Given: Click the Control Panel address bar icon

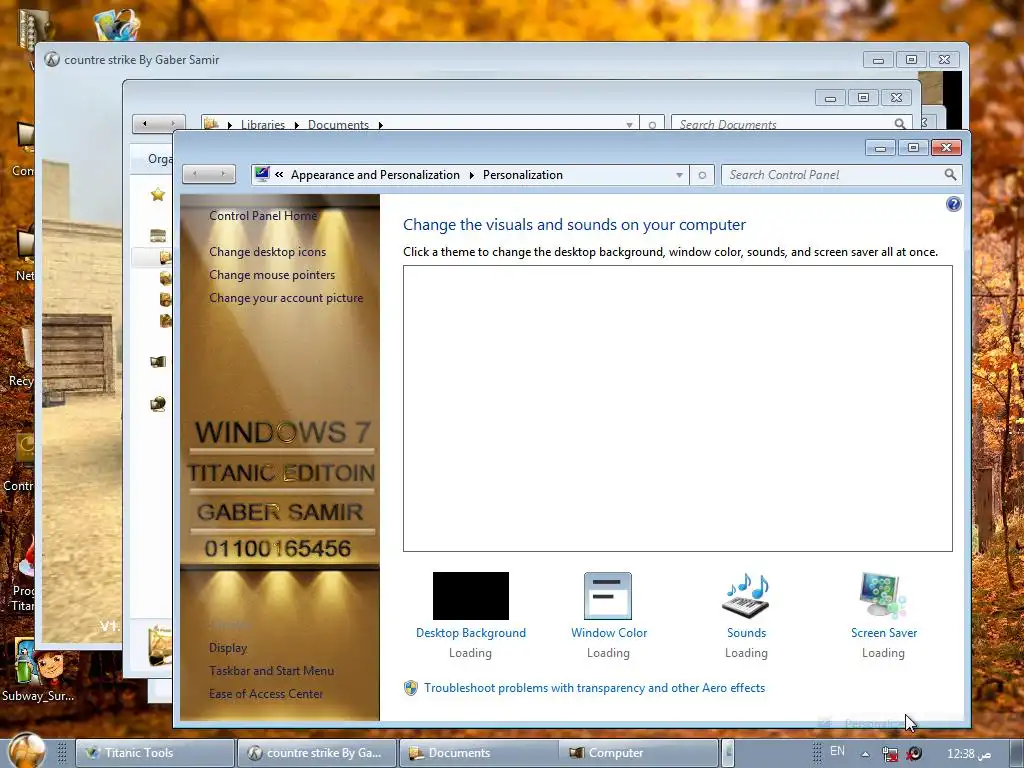Looking at the screenshot, I should click(x=263, y=174).
